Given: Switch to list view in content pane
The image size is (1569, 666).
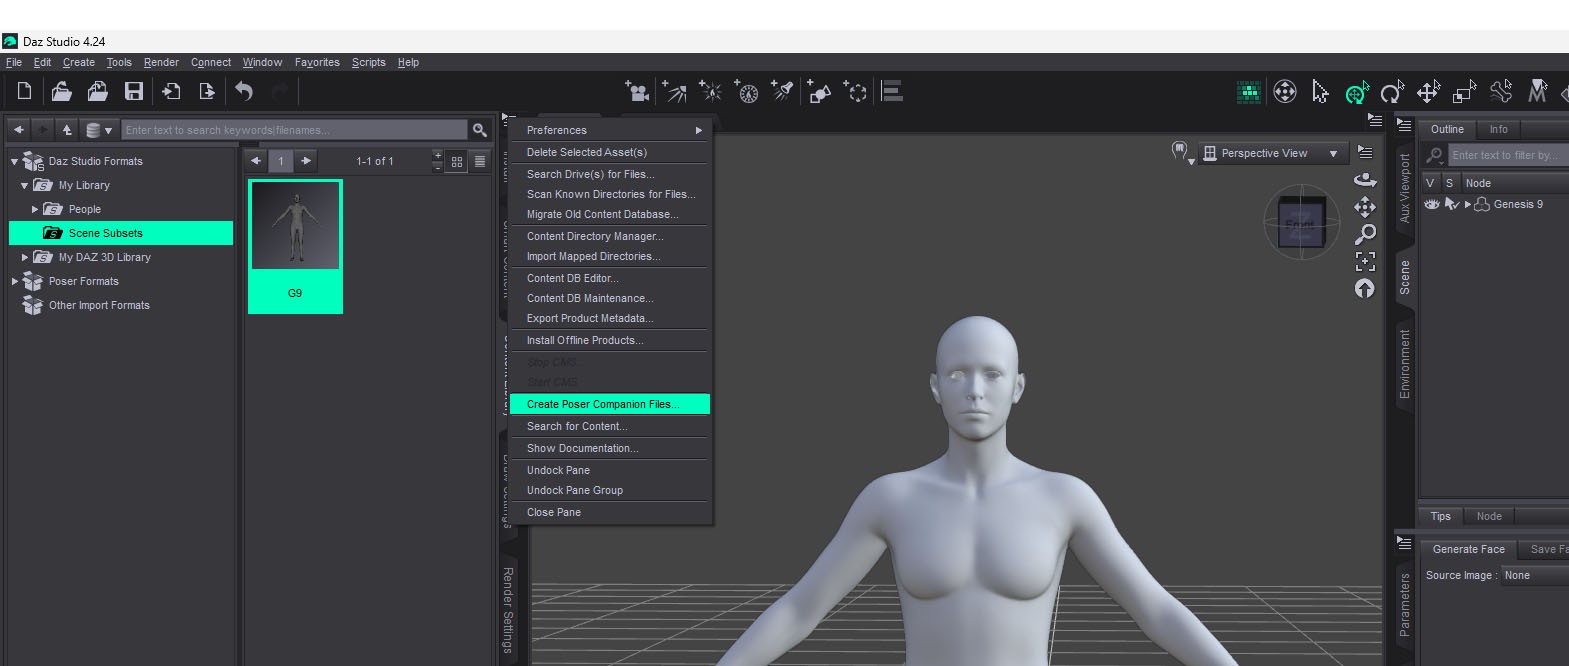Looking at the screenshot, I should (480, 161).
